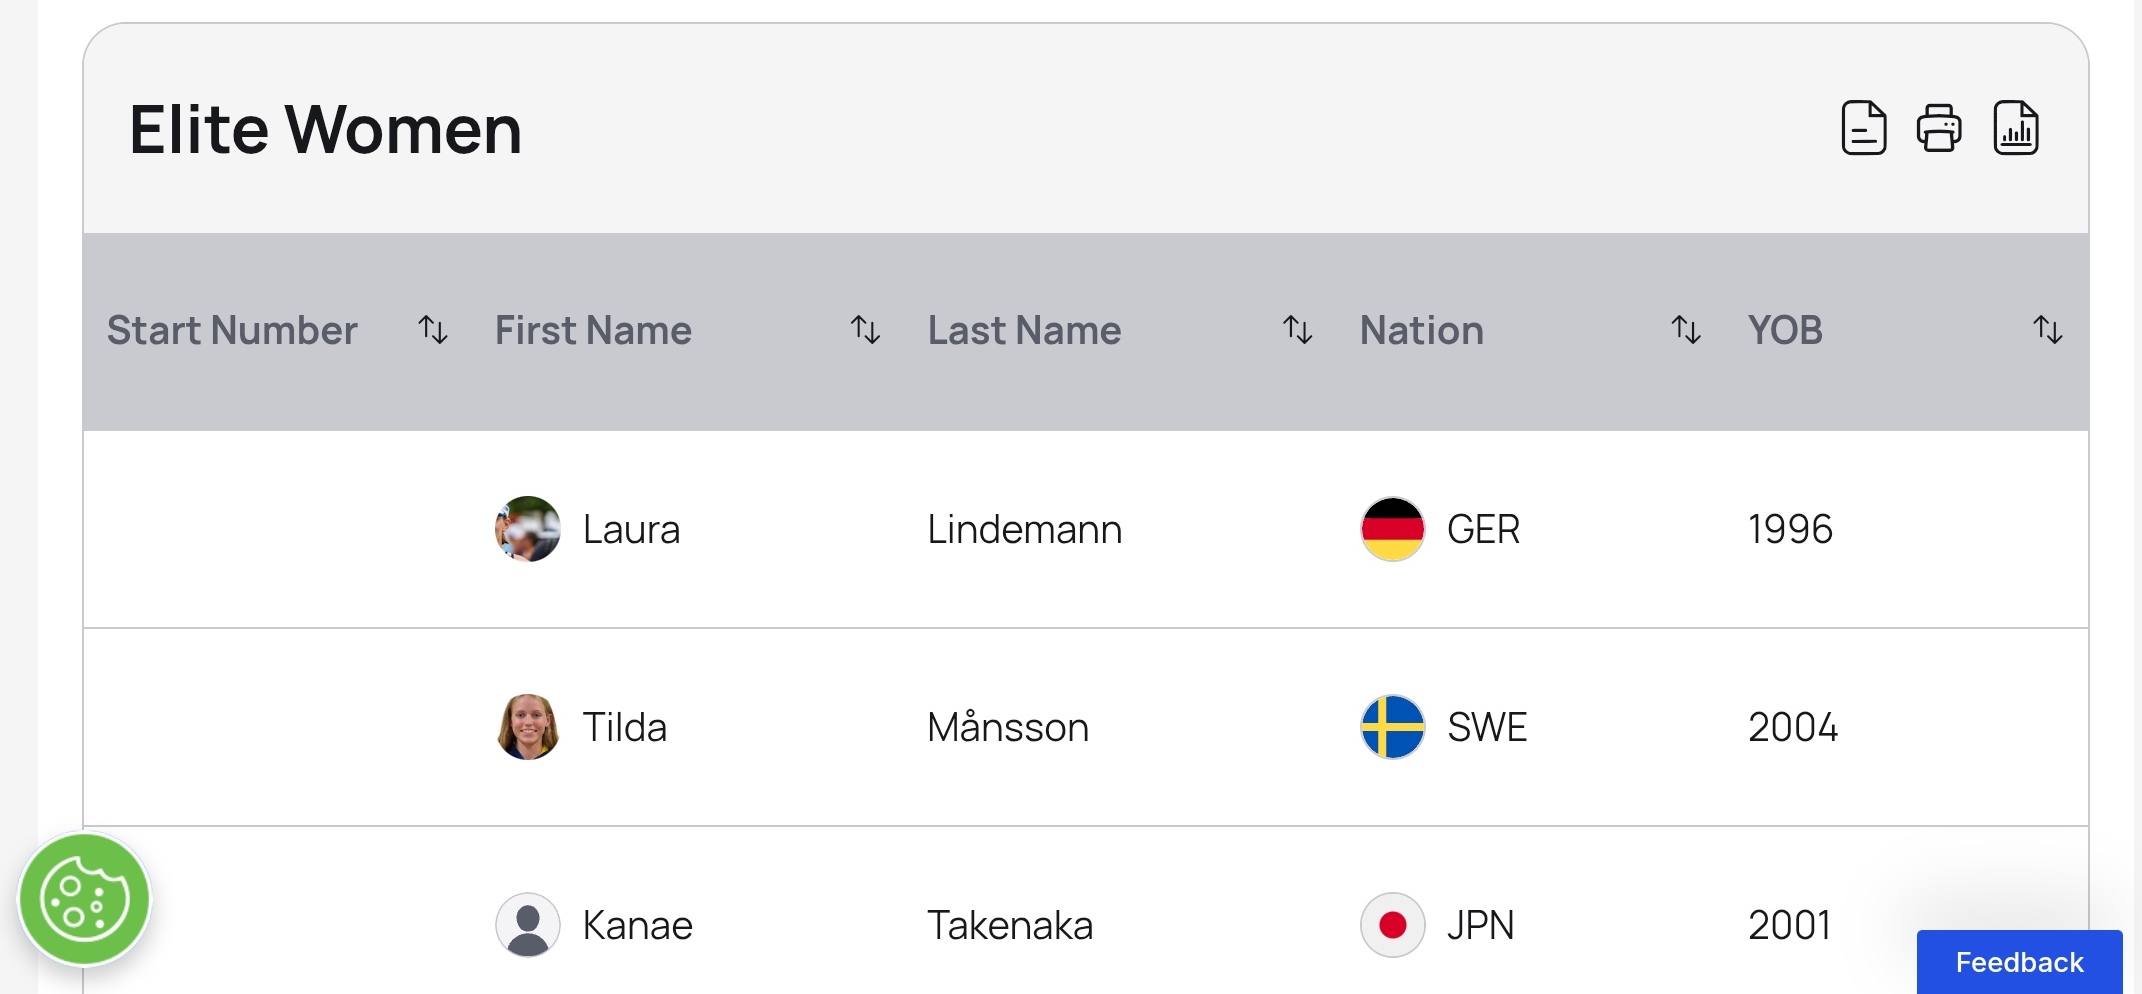
Task: Sort by Nation arrows
Action: 1685,330
